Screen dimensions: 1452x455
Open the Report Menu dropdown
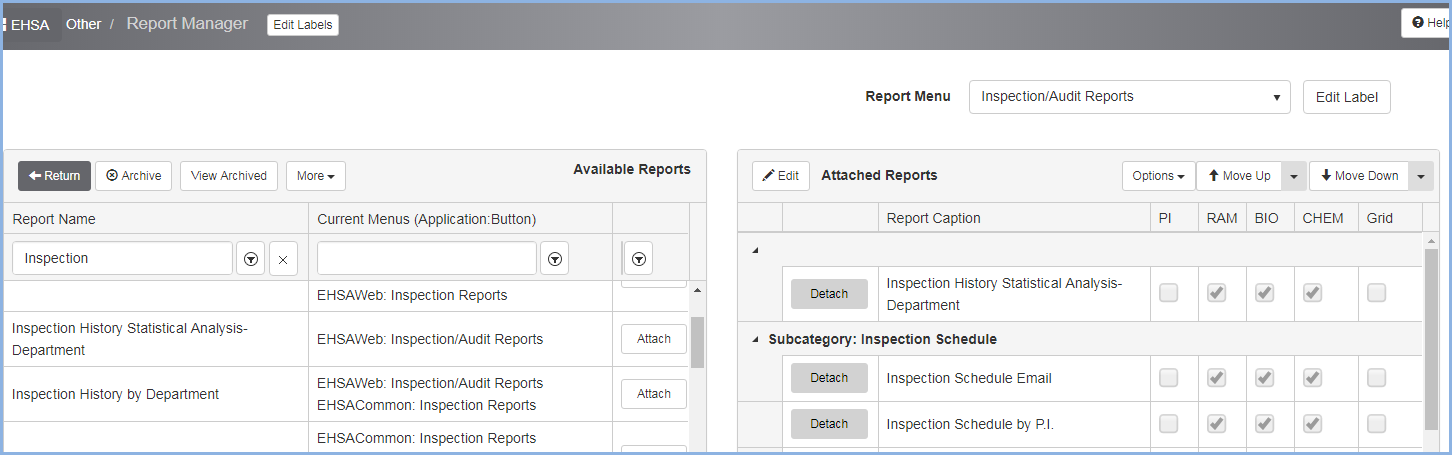click(x=1130, y=97)
